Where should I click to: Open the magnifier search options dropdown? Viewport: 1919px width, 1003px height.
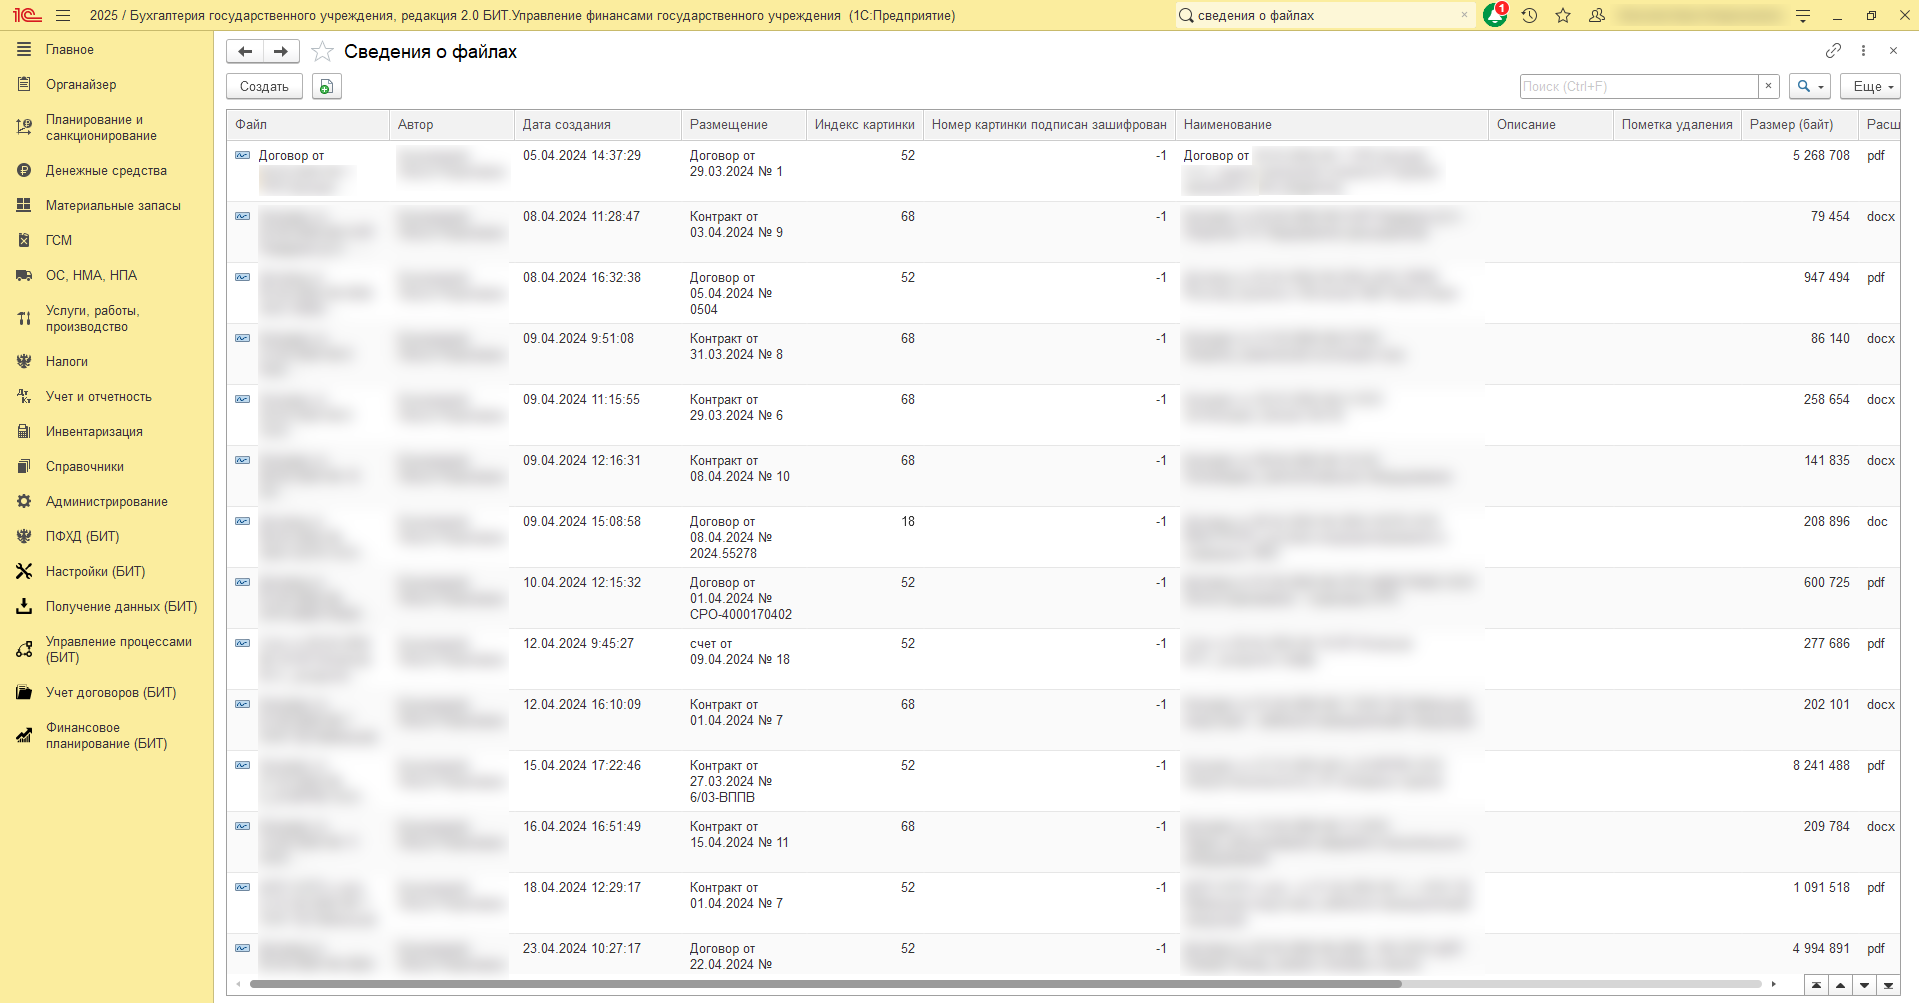point(1809,87)
